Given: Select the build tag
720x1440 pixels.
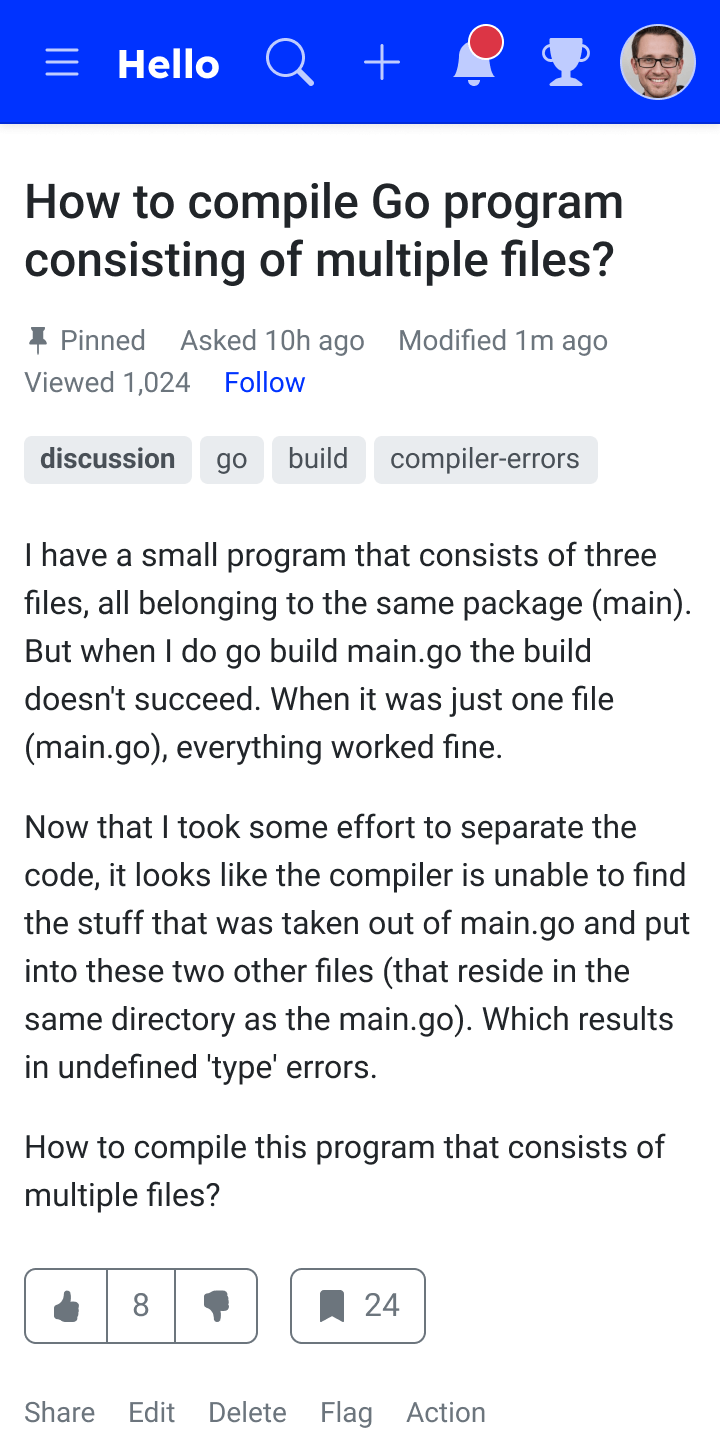Looking at the screenshot, I should point(319,459).
